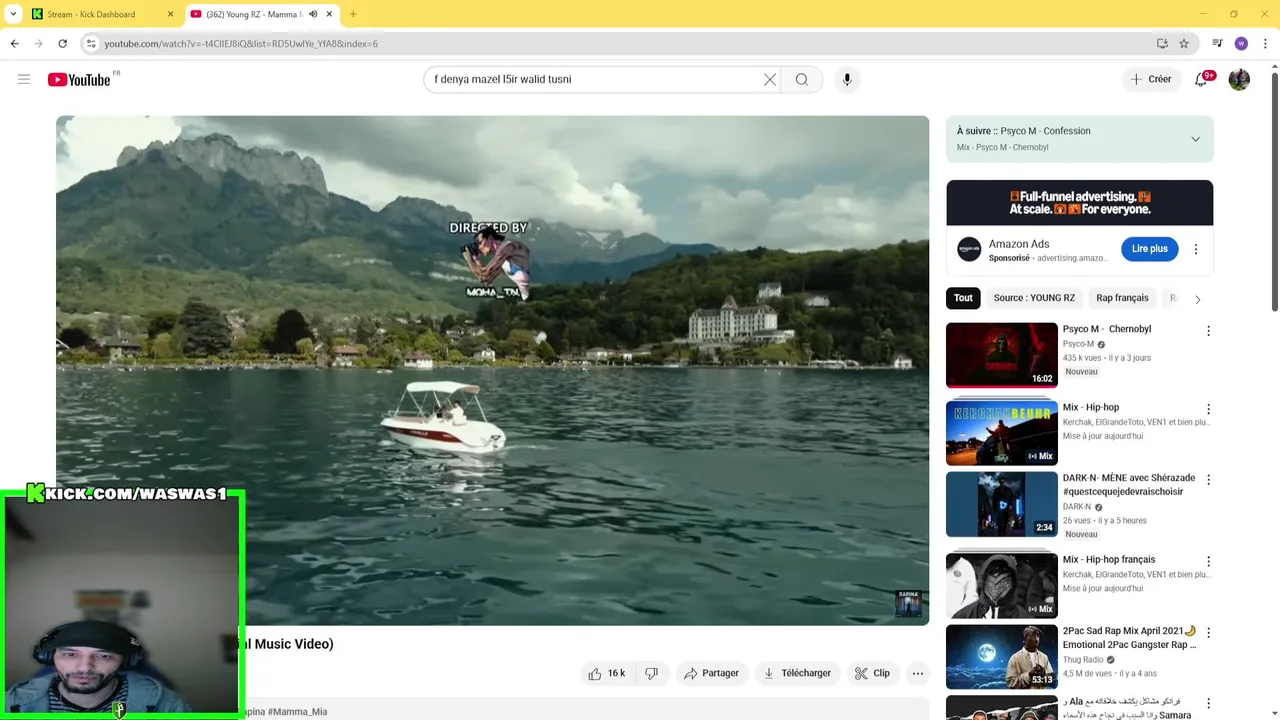The height and width of the screenshot is (720, 1280).
Task: Expand the À suivre playlist panel
Action: click(x=1195, y=139)
